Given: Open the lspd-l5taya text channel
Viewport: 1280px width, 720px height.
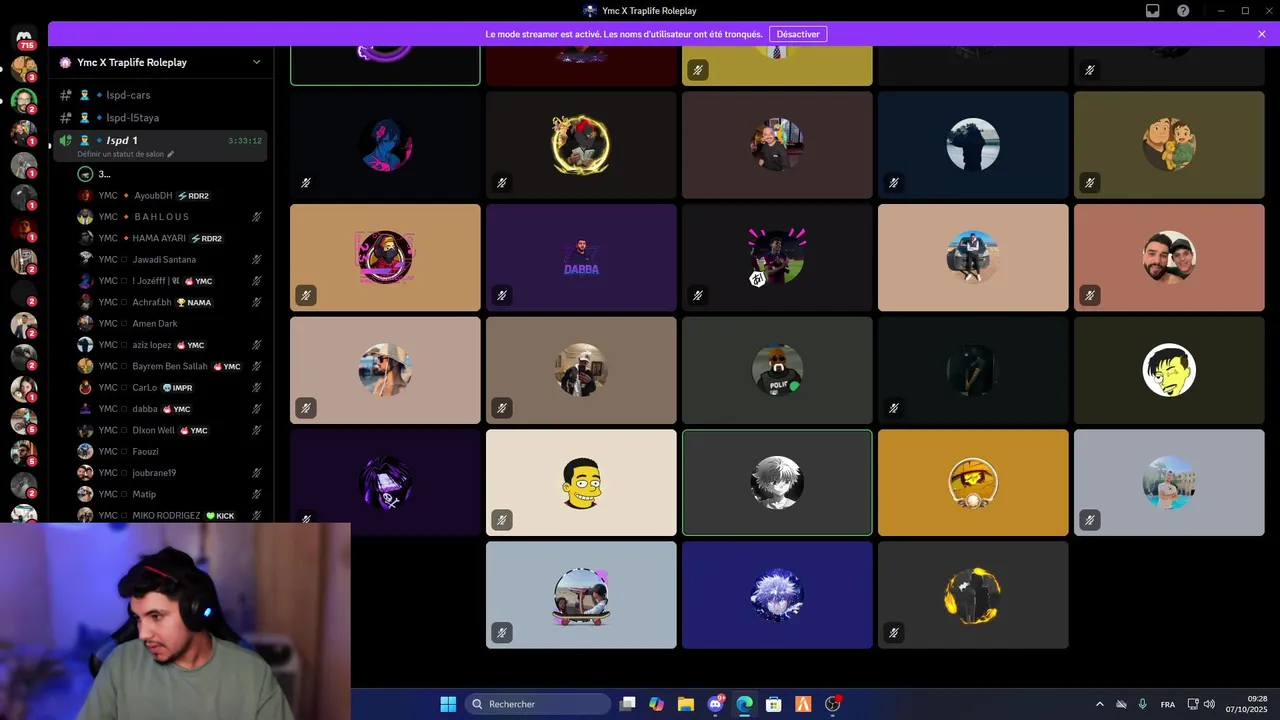Looking at the screenshot, I should click(160, 118).
